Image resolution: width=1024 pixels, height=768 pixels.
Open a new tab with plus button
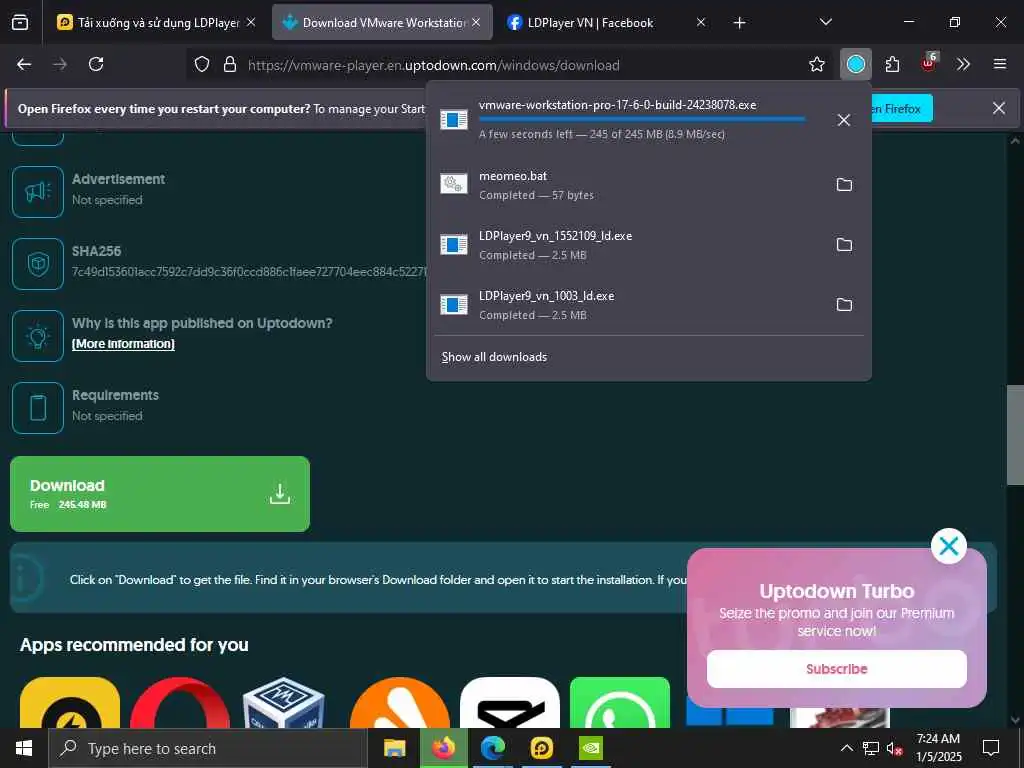[x=739, y=23]
